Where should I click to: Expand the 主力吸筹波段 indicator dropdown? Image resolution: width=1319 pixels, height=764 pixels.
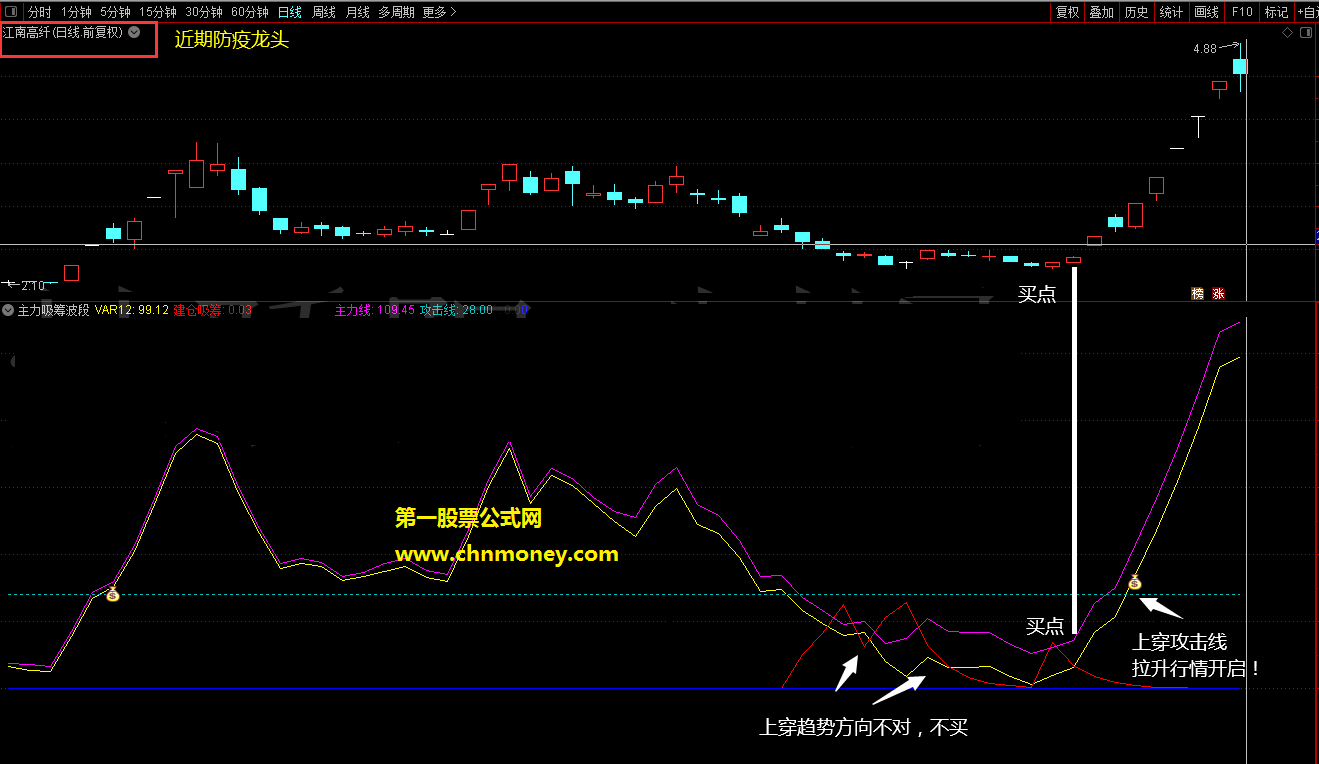point(8,310)
